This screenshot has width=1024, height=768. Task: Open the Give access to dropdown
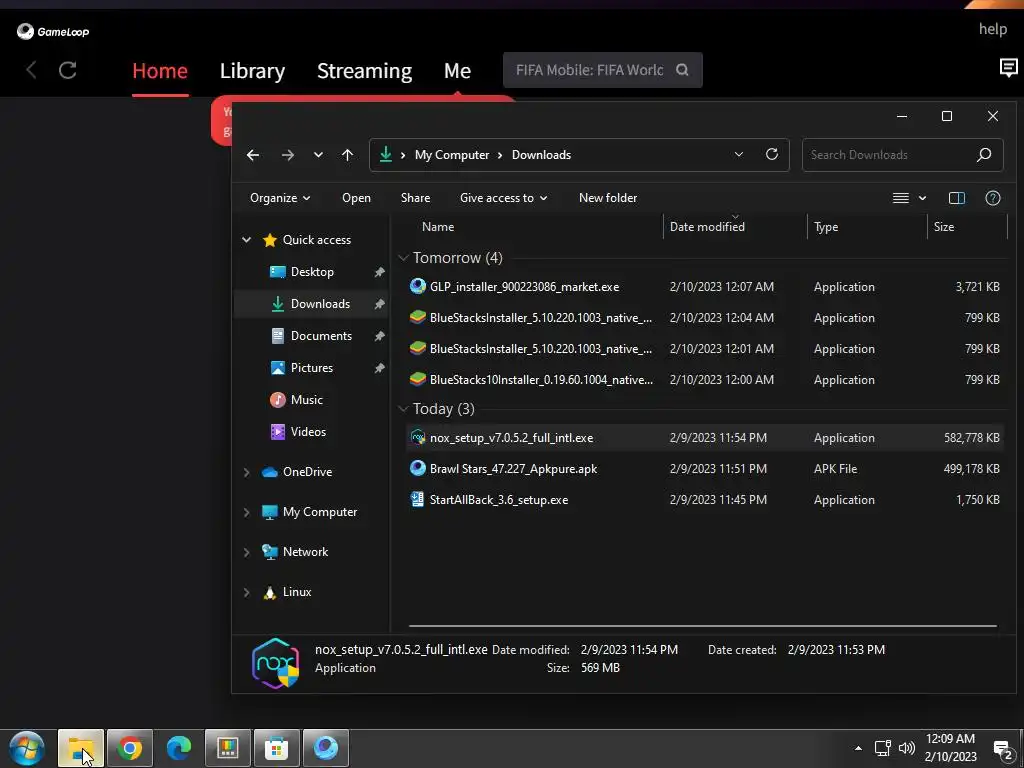tap(503, 198)
